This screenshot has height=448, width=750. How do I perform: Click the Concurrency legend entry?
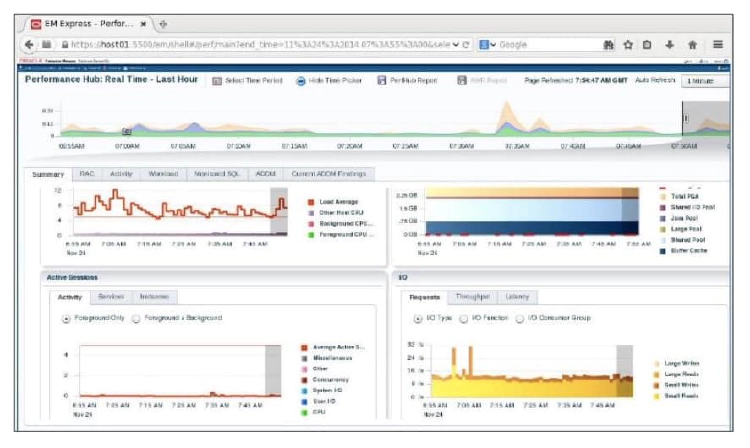pos(331,380)
